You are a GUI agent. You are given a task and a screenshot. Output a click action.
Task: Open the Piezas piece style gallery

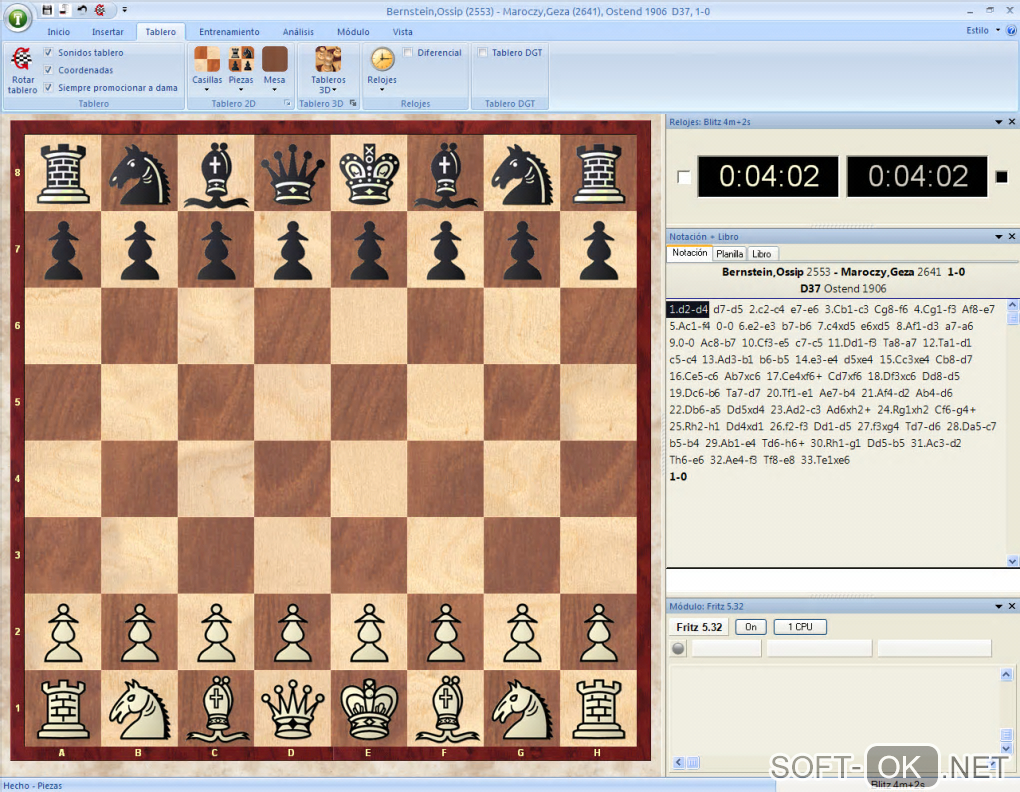[x=241, y=68]
